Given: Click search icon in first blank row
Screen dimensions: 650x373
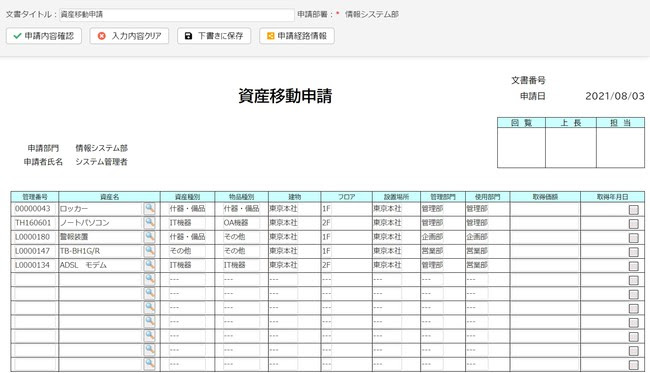Looking at the screenshot, I should click(x=150, y=279).
